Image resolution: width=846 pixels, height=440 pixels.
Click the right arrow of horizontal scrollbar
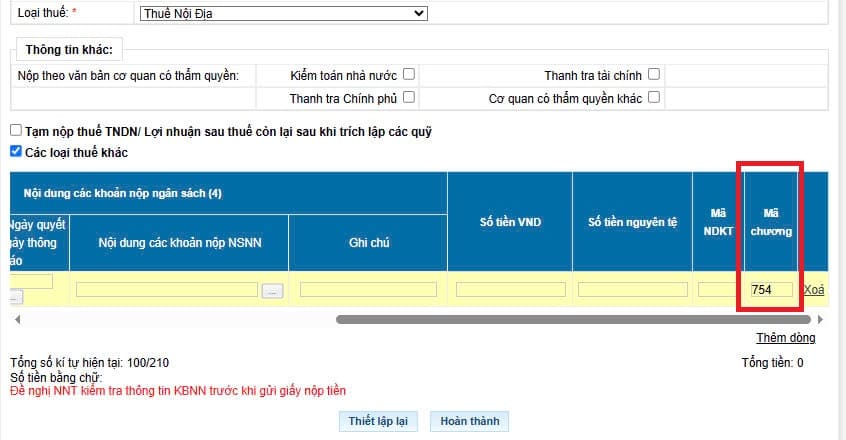pyautogui.click(x=820, y=319)
